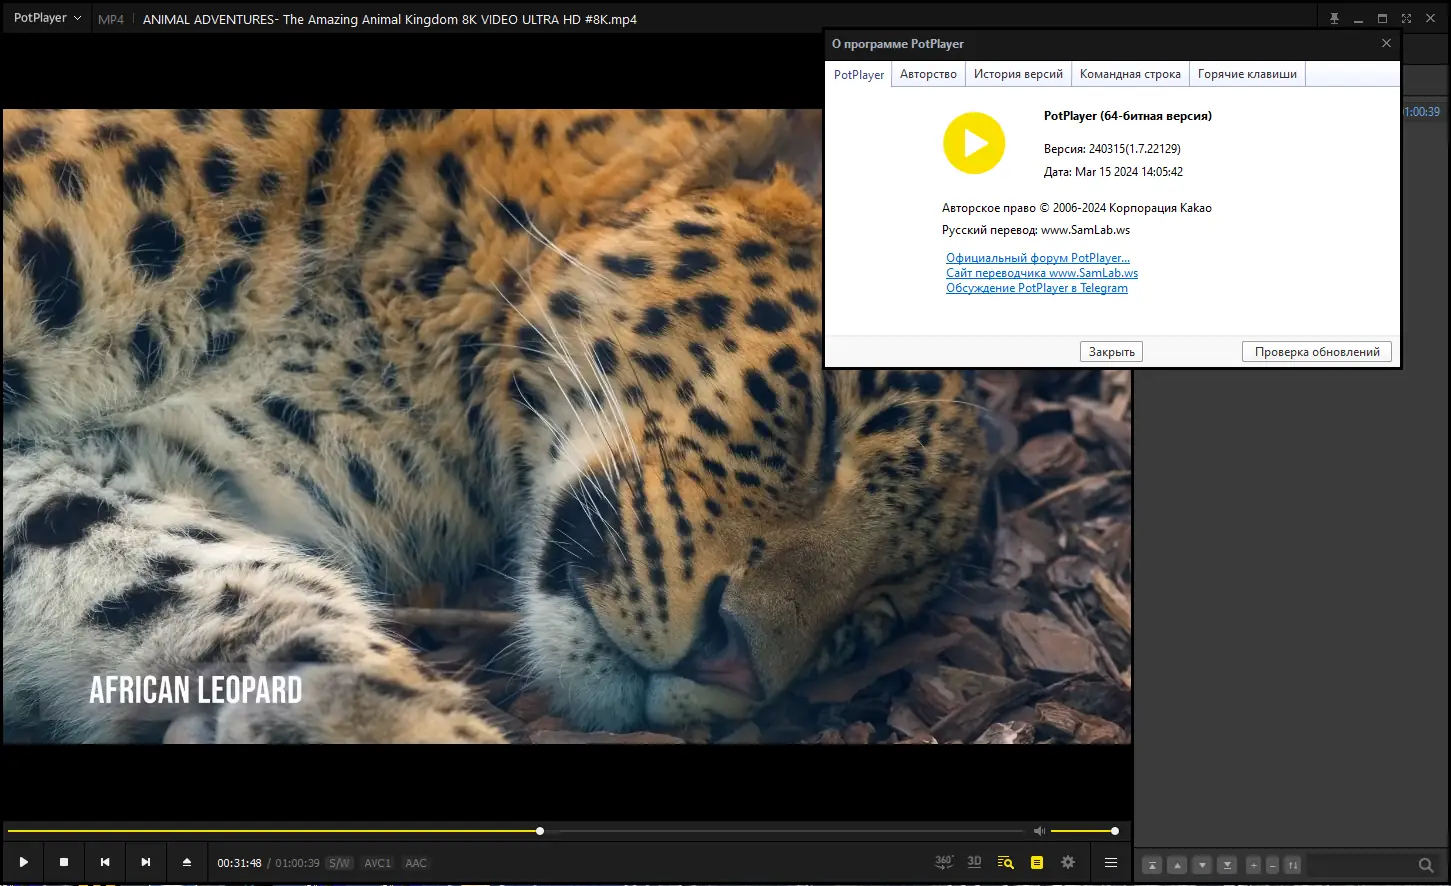The width and height of the screenshot is (1451, 886).
Task: Toggle the 3D video mode icon
Action: 975,862
